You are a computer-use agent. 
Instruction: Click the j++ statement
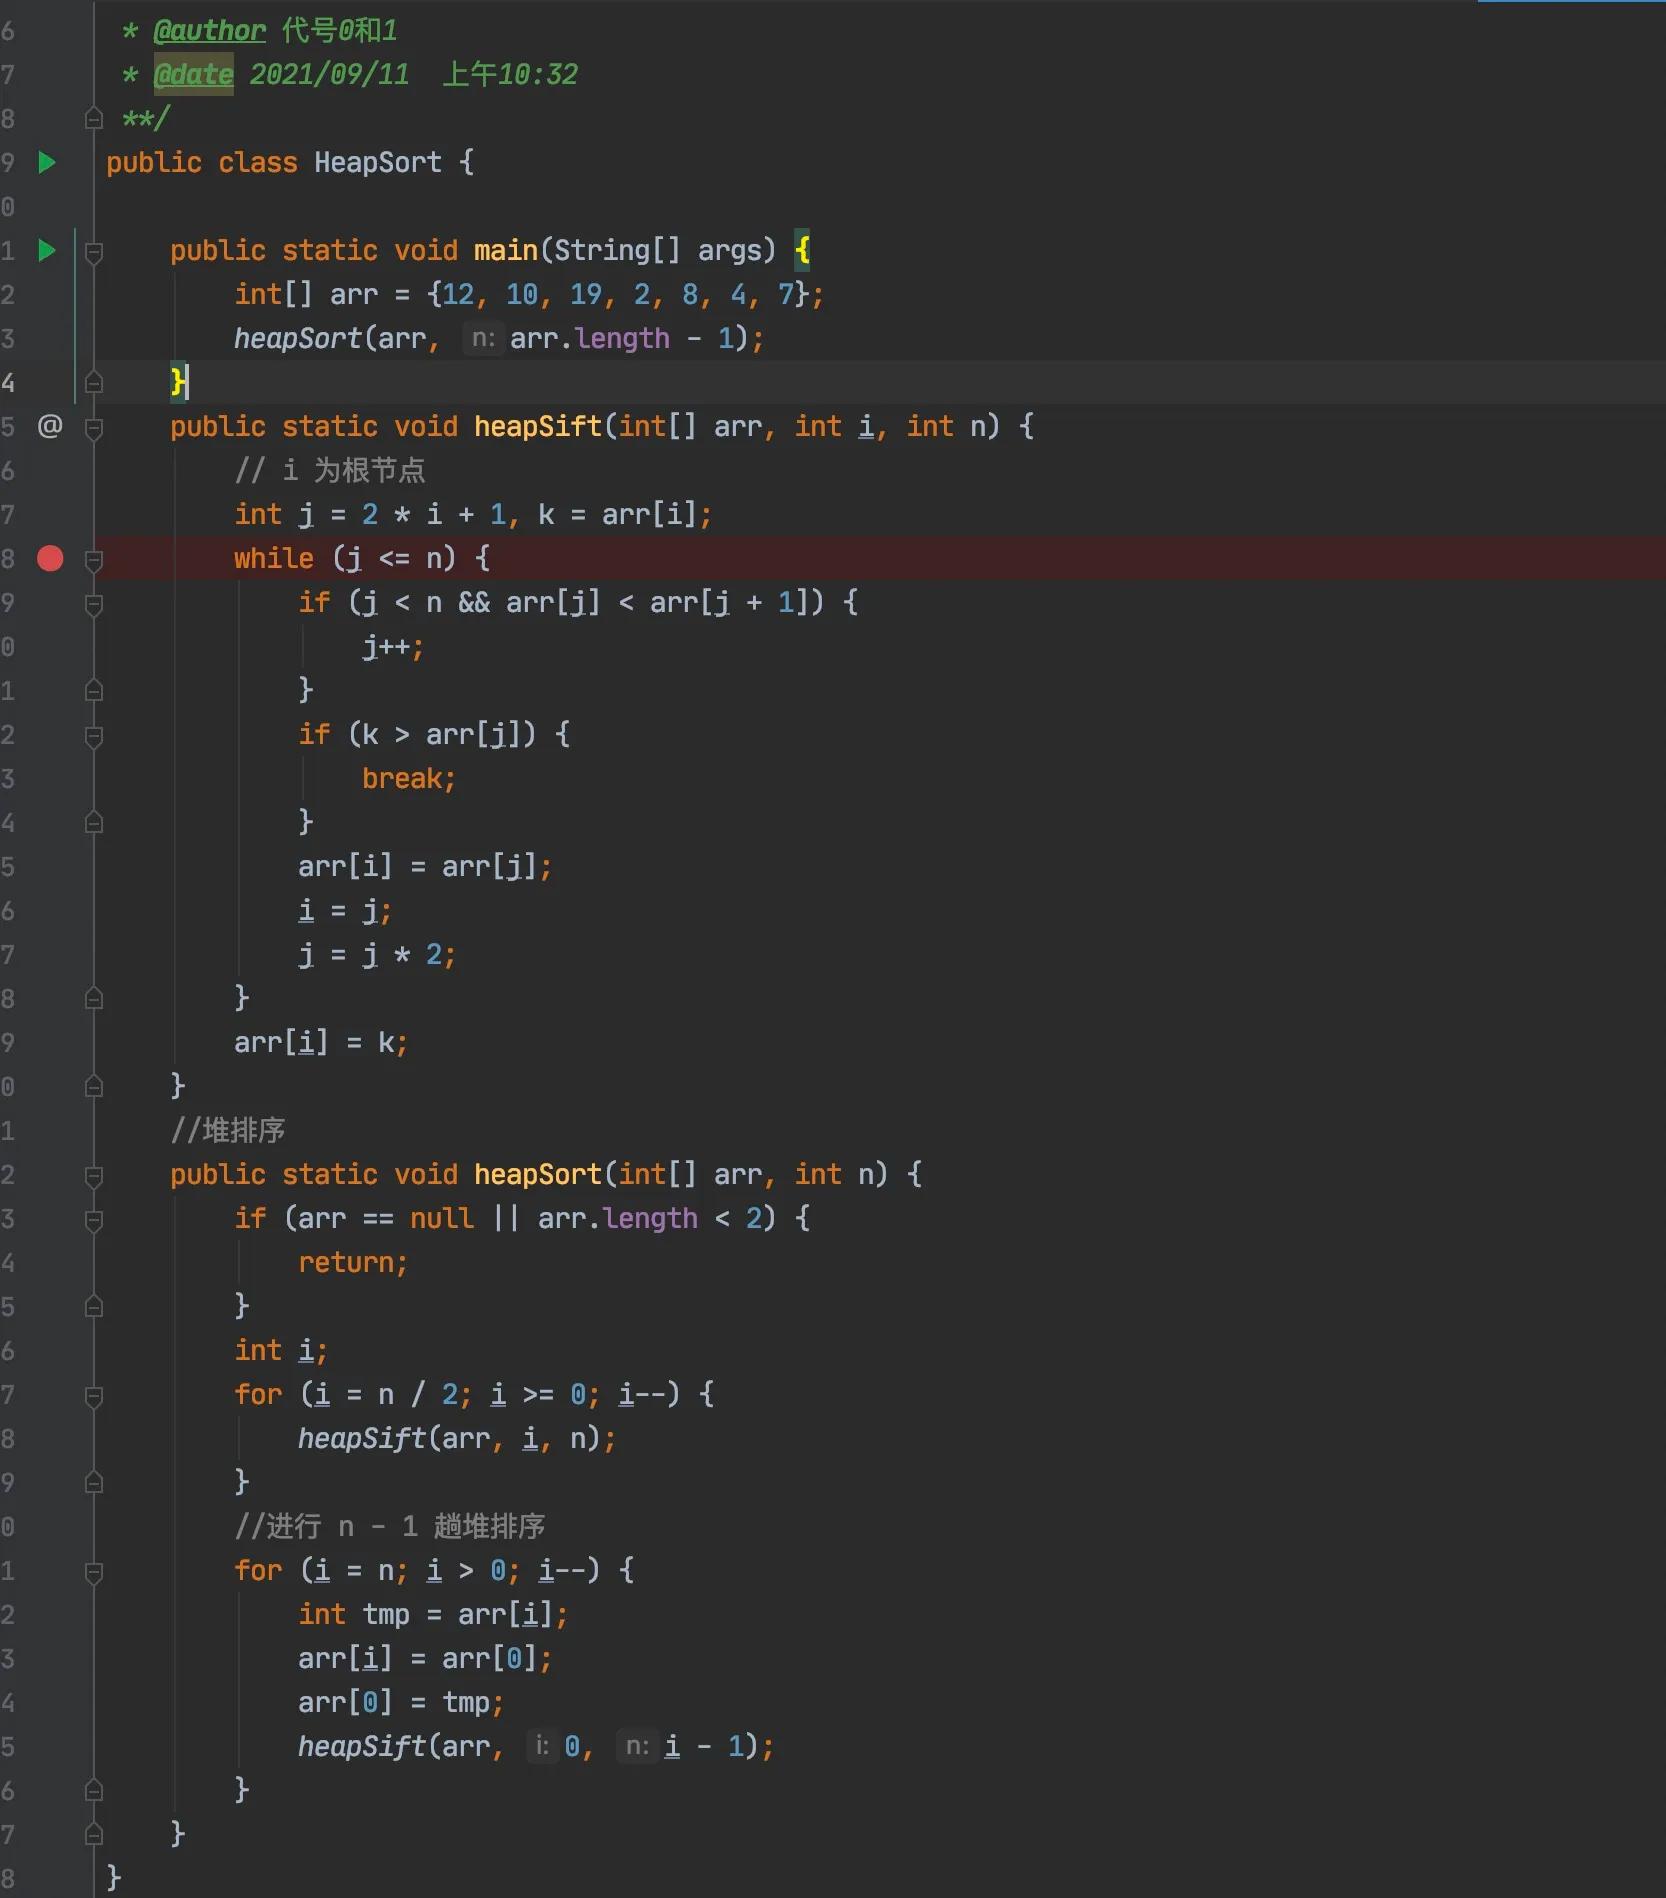coord(393,646)
